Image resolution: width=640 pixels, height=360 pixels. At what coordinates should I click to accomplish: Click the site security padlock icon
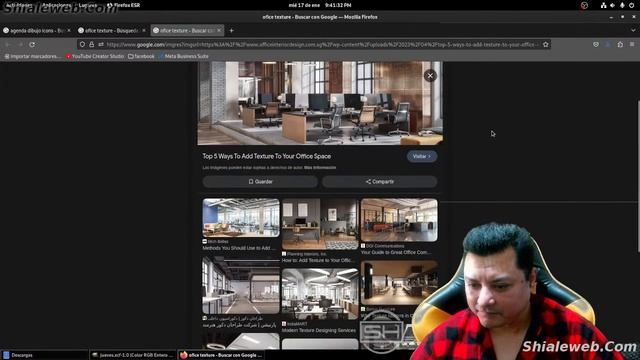click(91, 44)
